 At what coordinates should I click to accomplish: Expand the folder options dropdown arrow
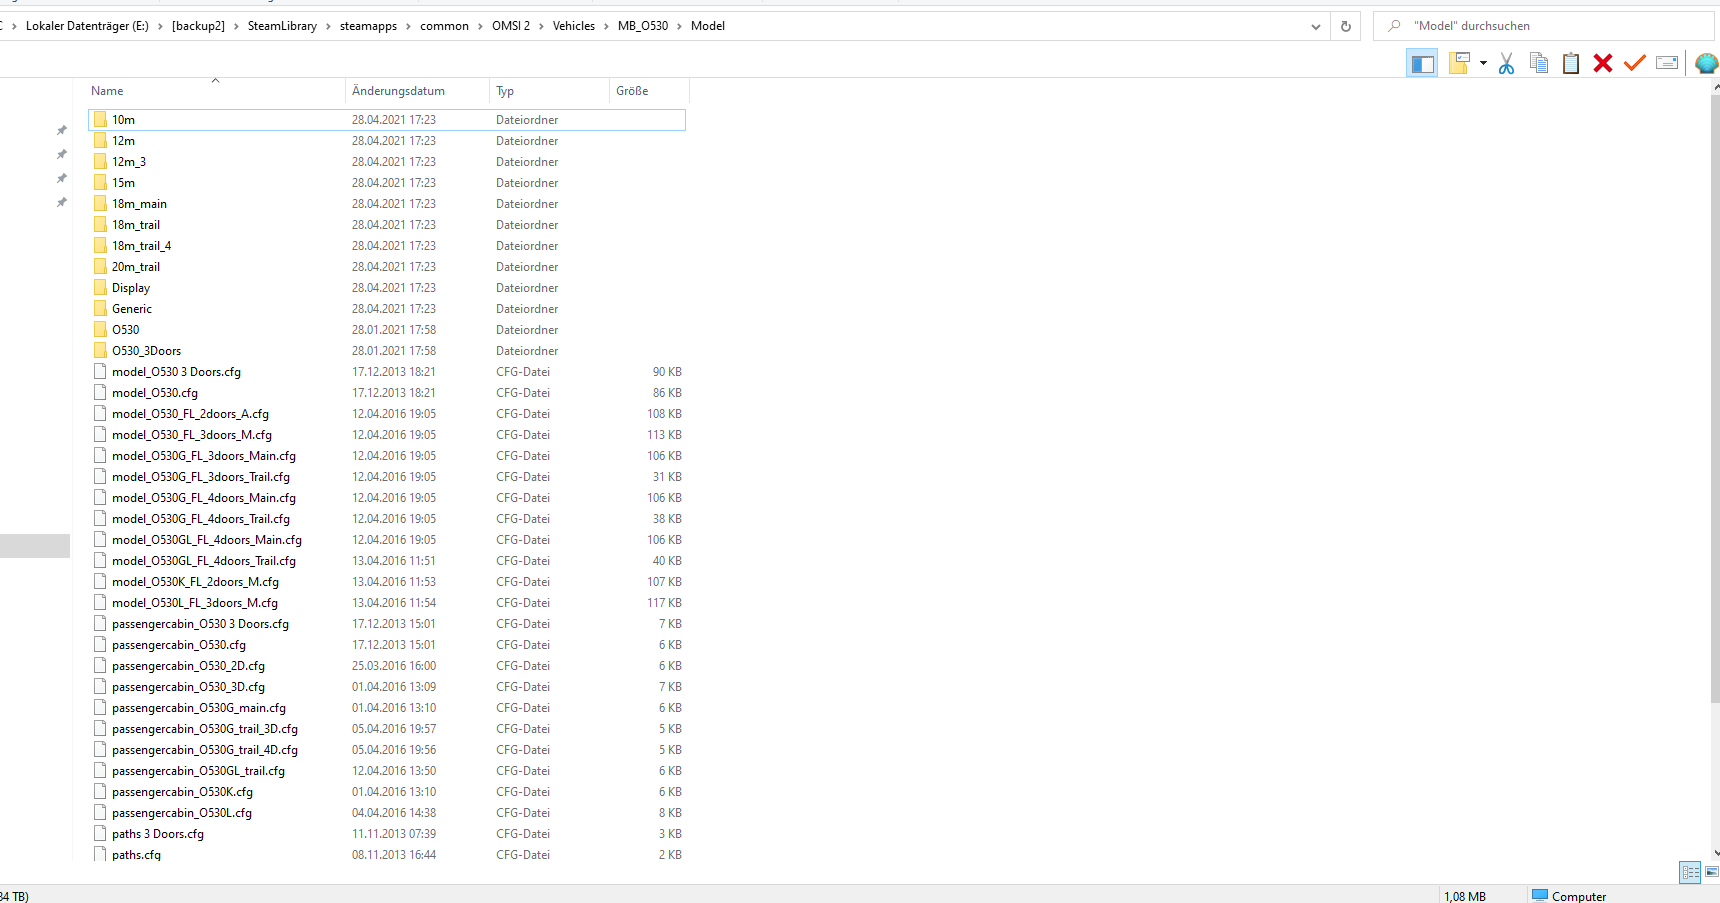(x=1483, y=64)
